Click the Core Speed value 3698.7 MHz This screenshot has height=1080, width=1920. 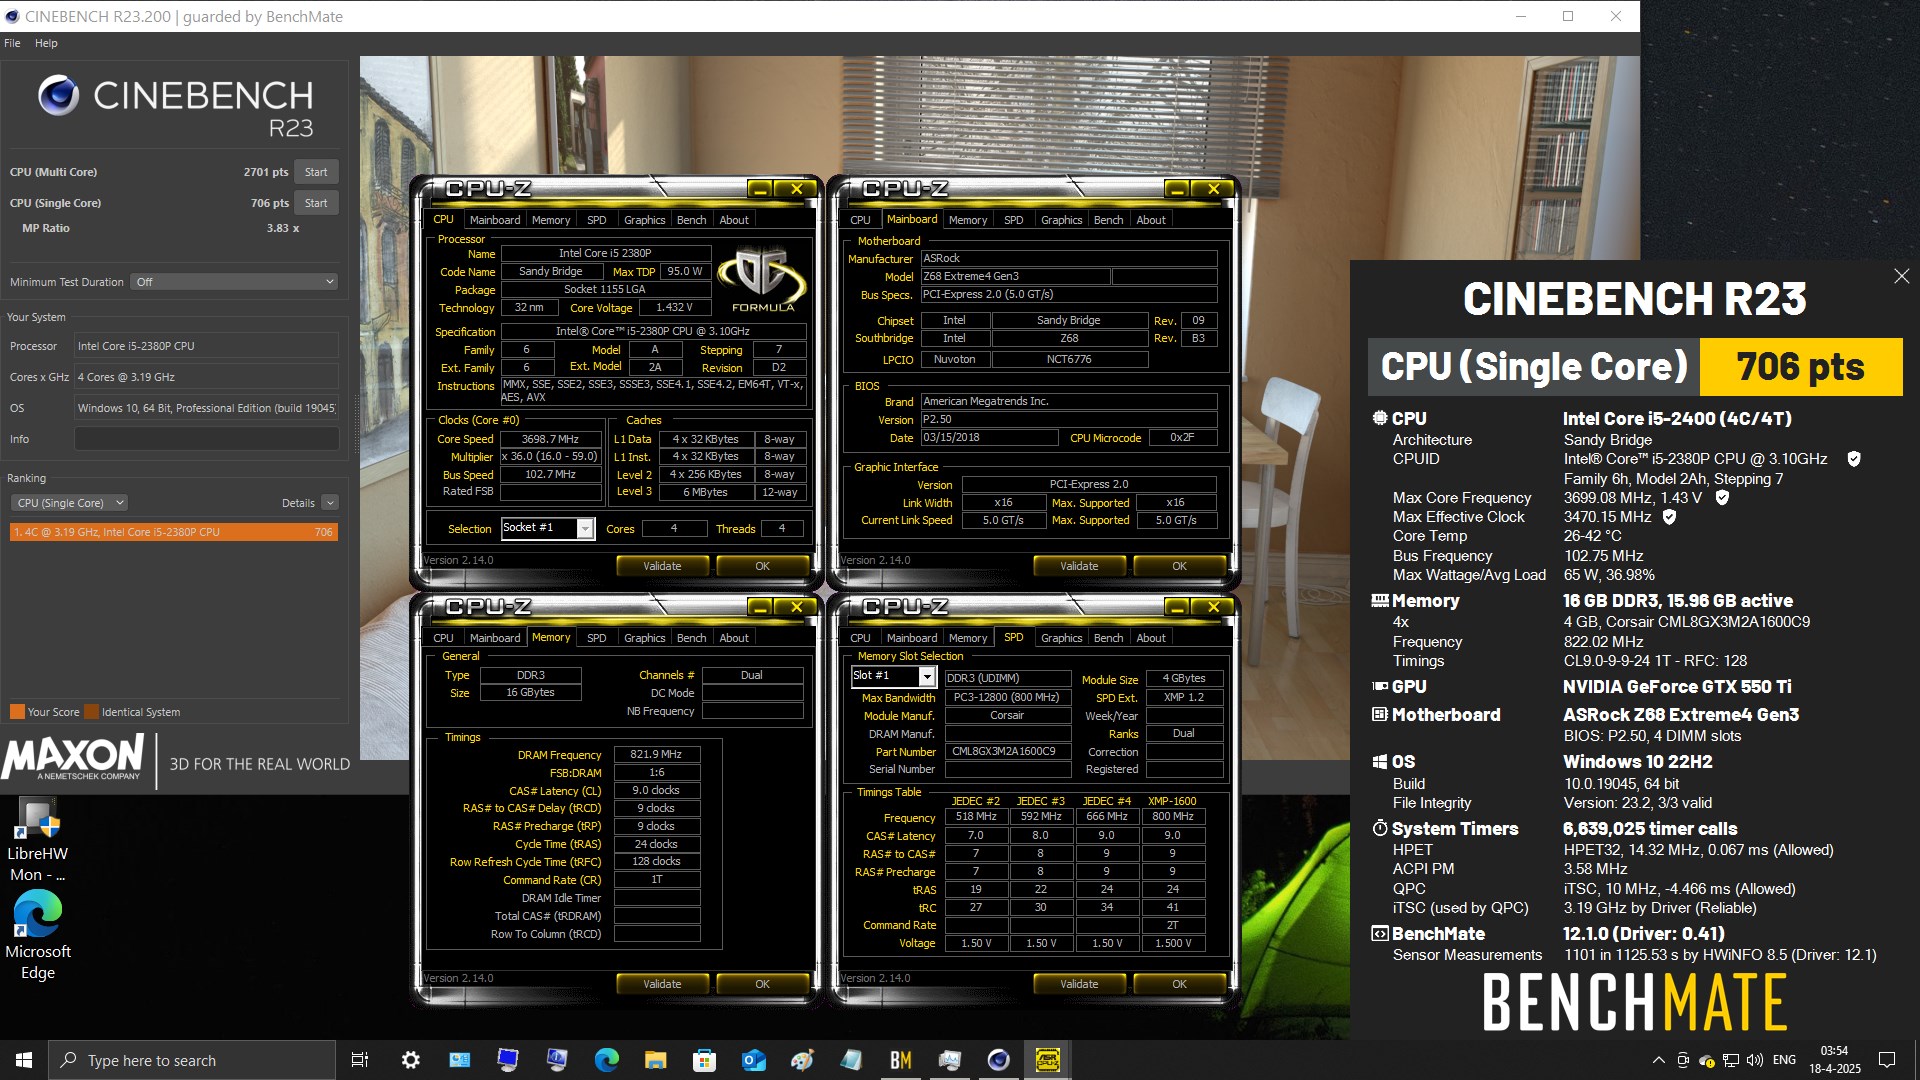(x=550, y=439)
